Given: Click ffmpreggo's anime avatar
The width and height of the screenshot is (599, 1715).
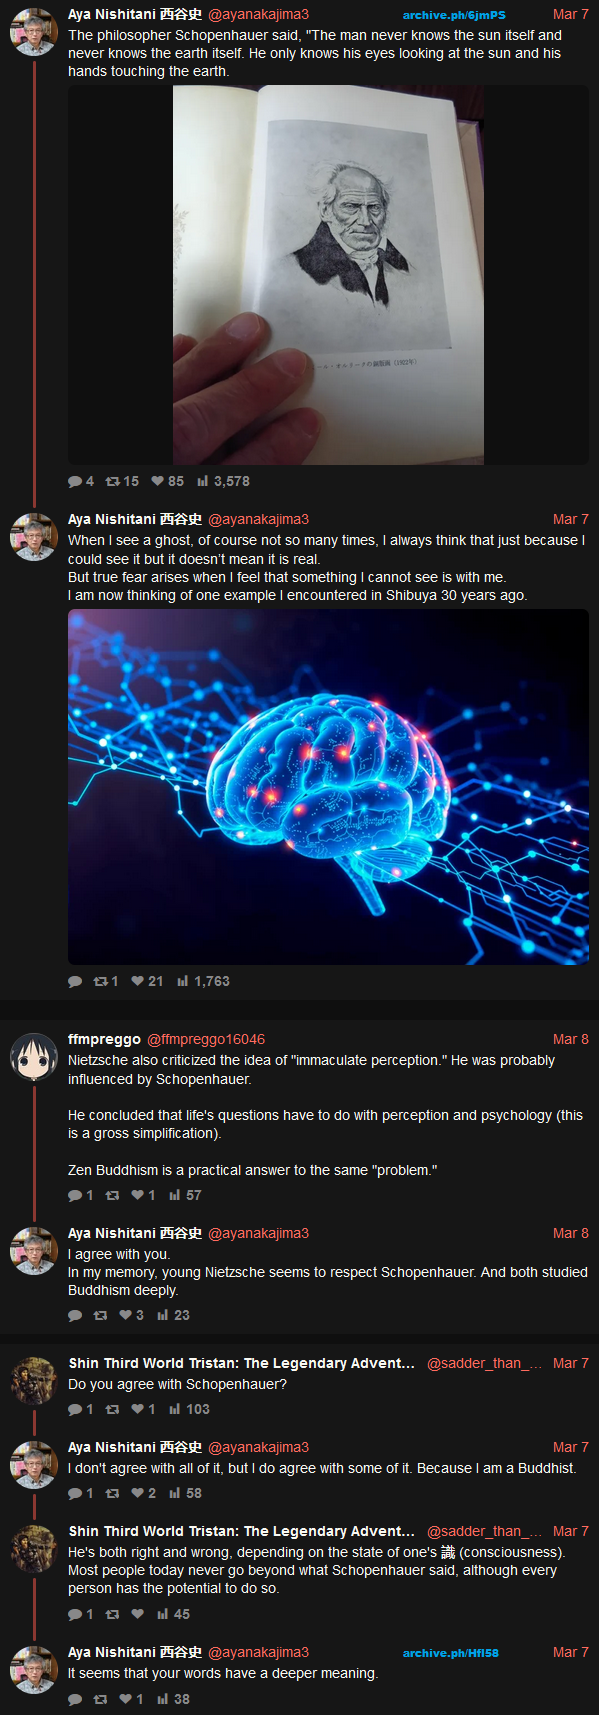Looking at the screenshot, I should (x=34, y=1057).
